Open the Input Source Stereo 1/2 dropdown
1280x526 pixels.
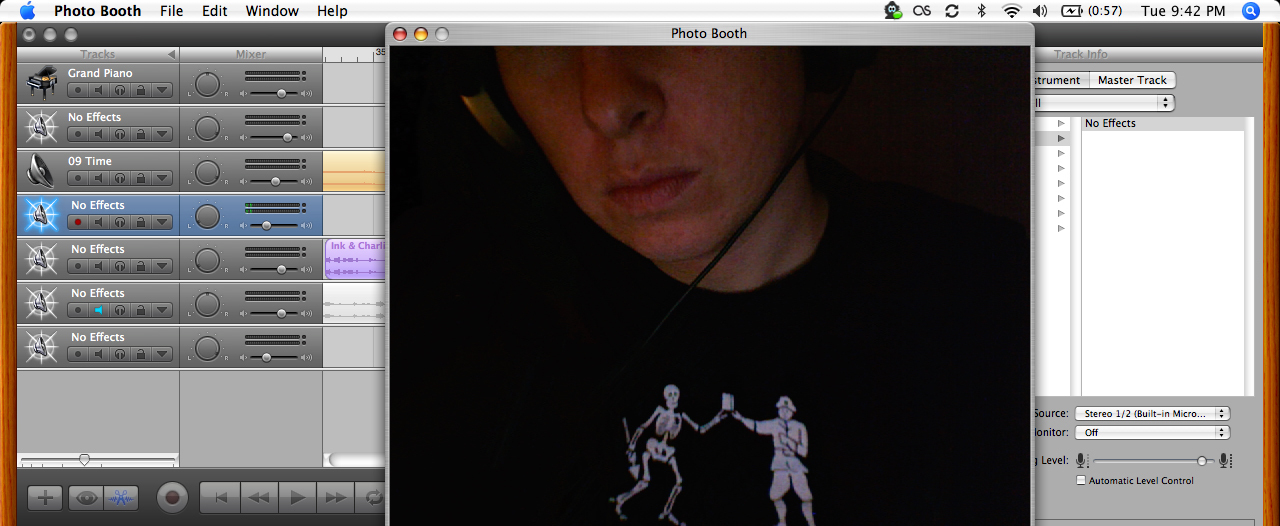pyautogui.click(x=1151, y=413)
